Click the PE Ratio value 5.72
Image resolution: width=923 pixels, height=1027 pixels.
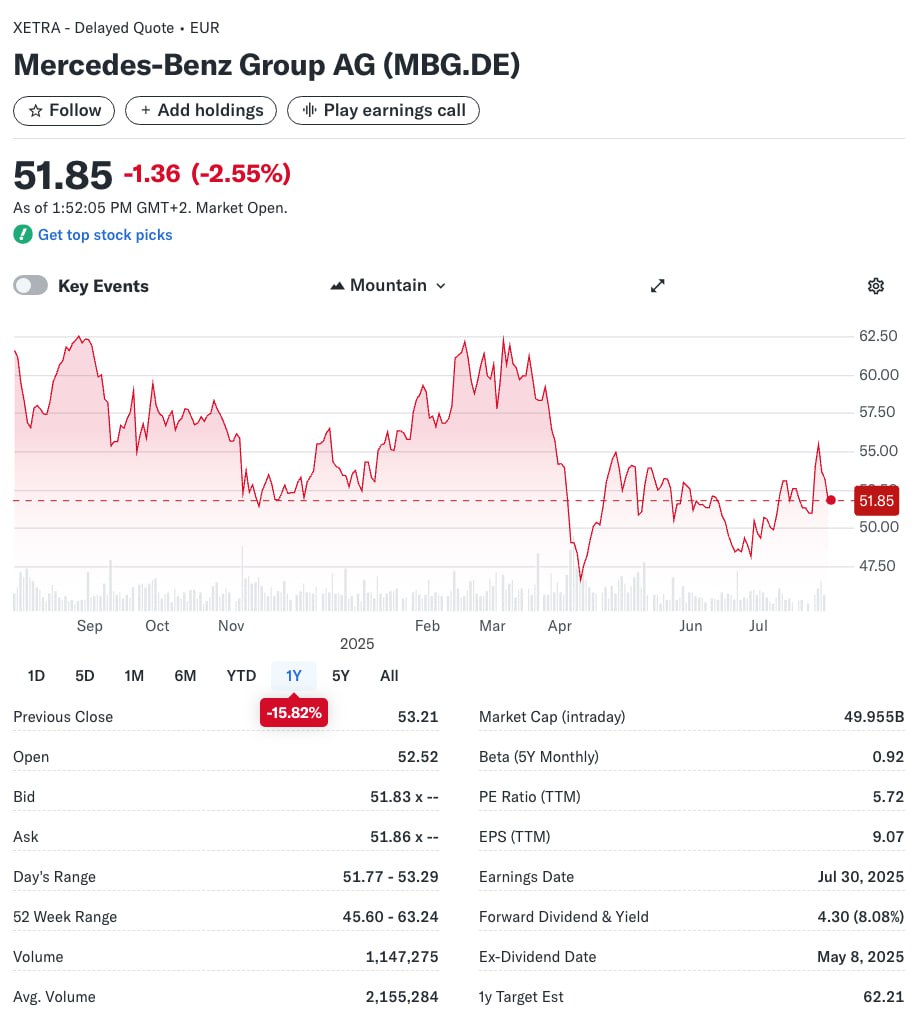pos(888,796)
